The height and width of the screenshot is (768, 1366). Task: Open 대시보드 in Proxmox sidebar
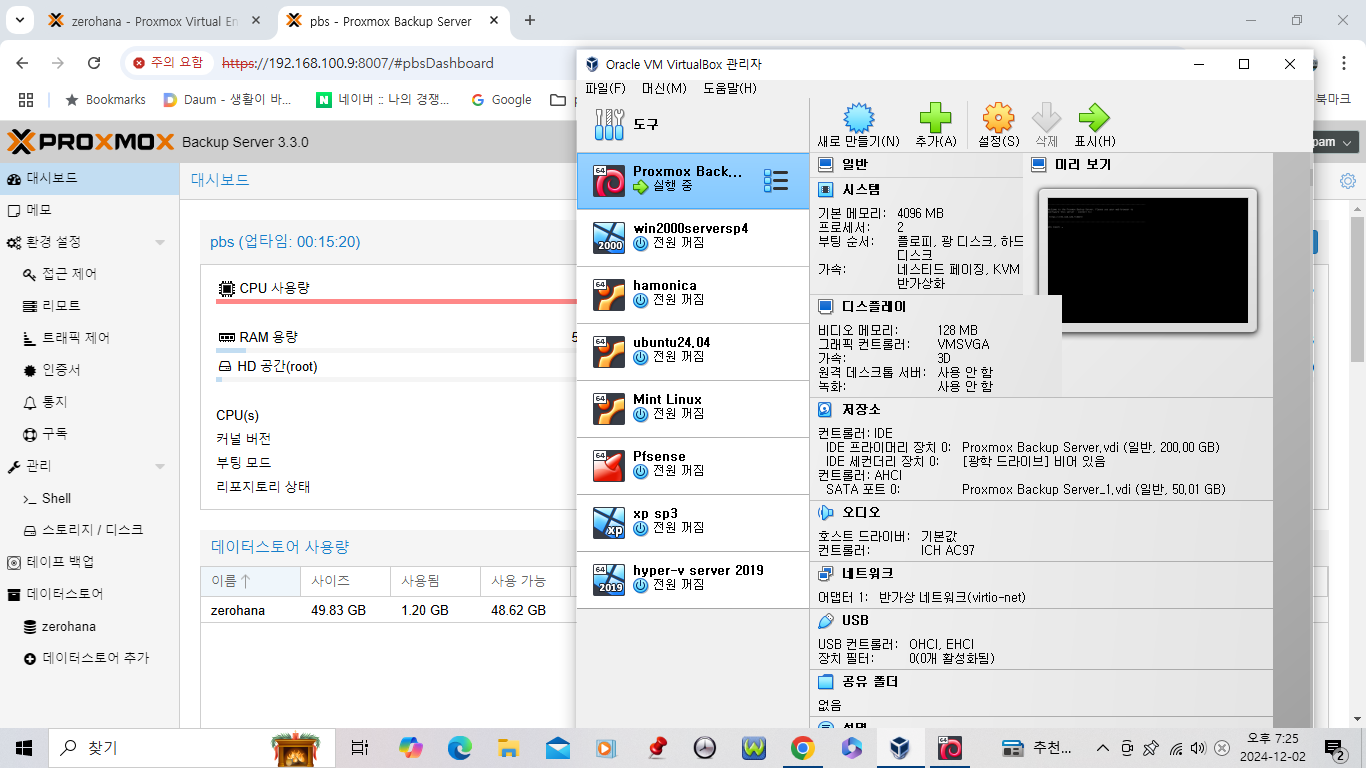90,179
